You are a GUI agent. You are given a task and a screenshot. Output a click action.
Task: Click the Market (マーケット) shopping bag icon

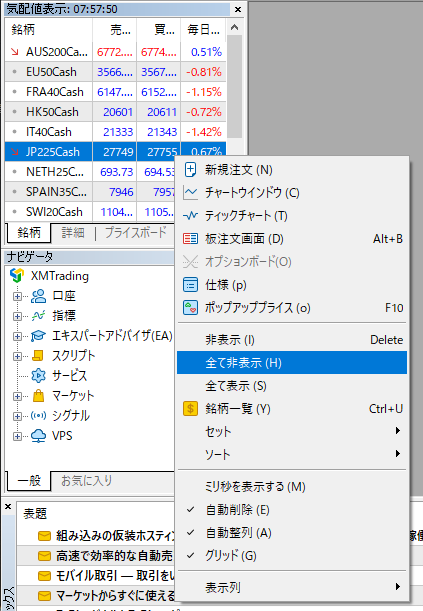(x=38, y=396)
